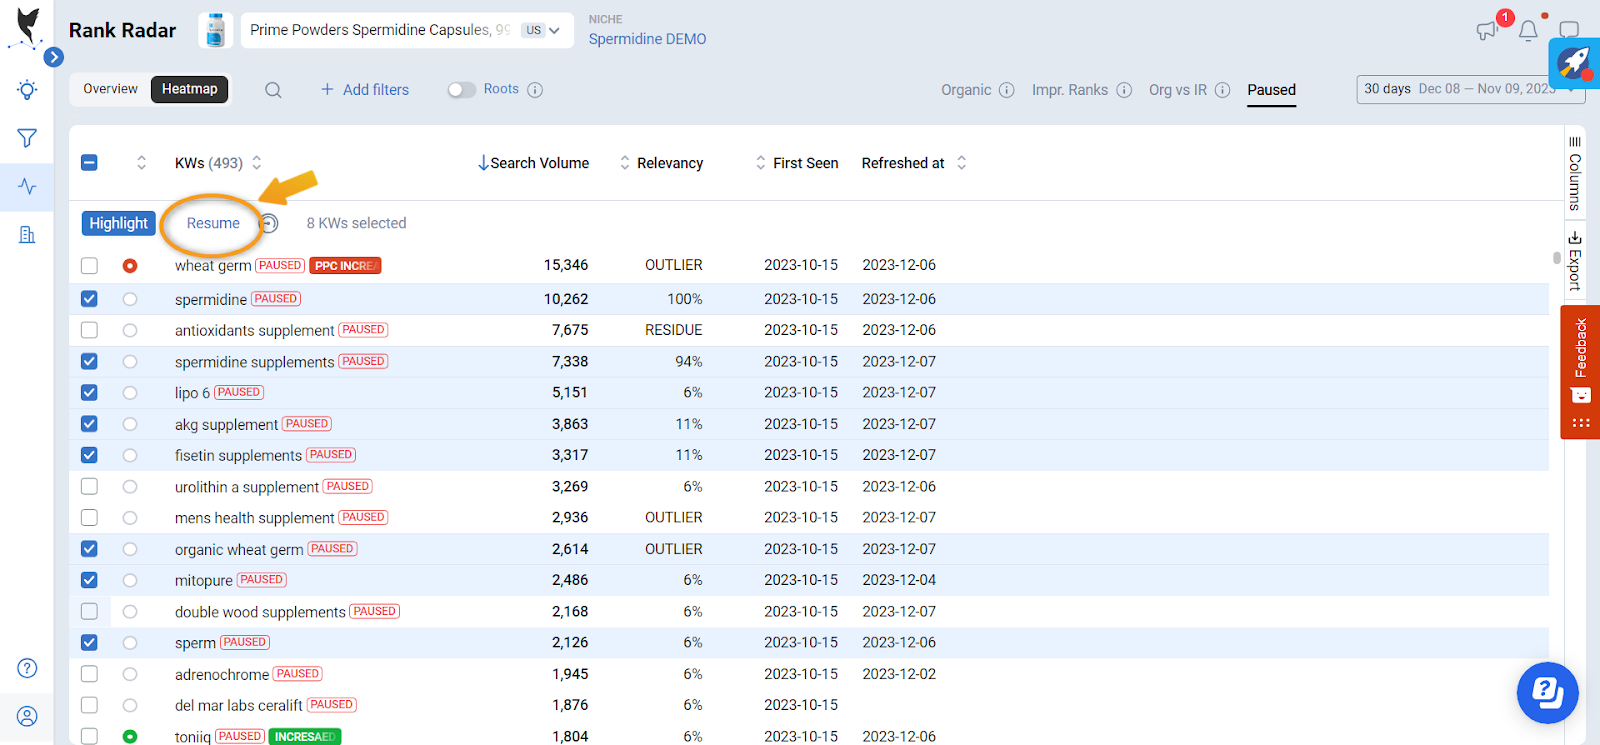Click the double wood supplements keyword
The height and width of the screenshot is (745, 1600).
coord(260,612)
